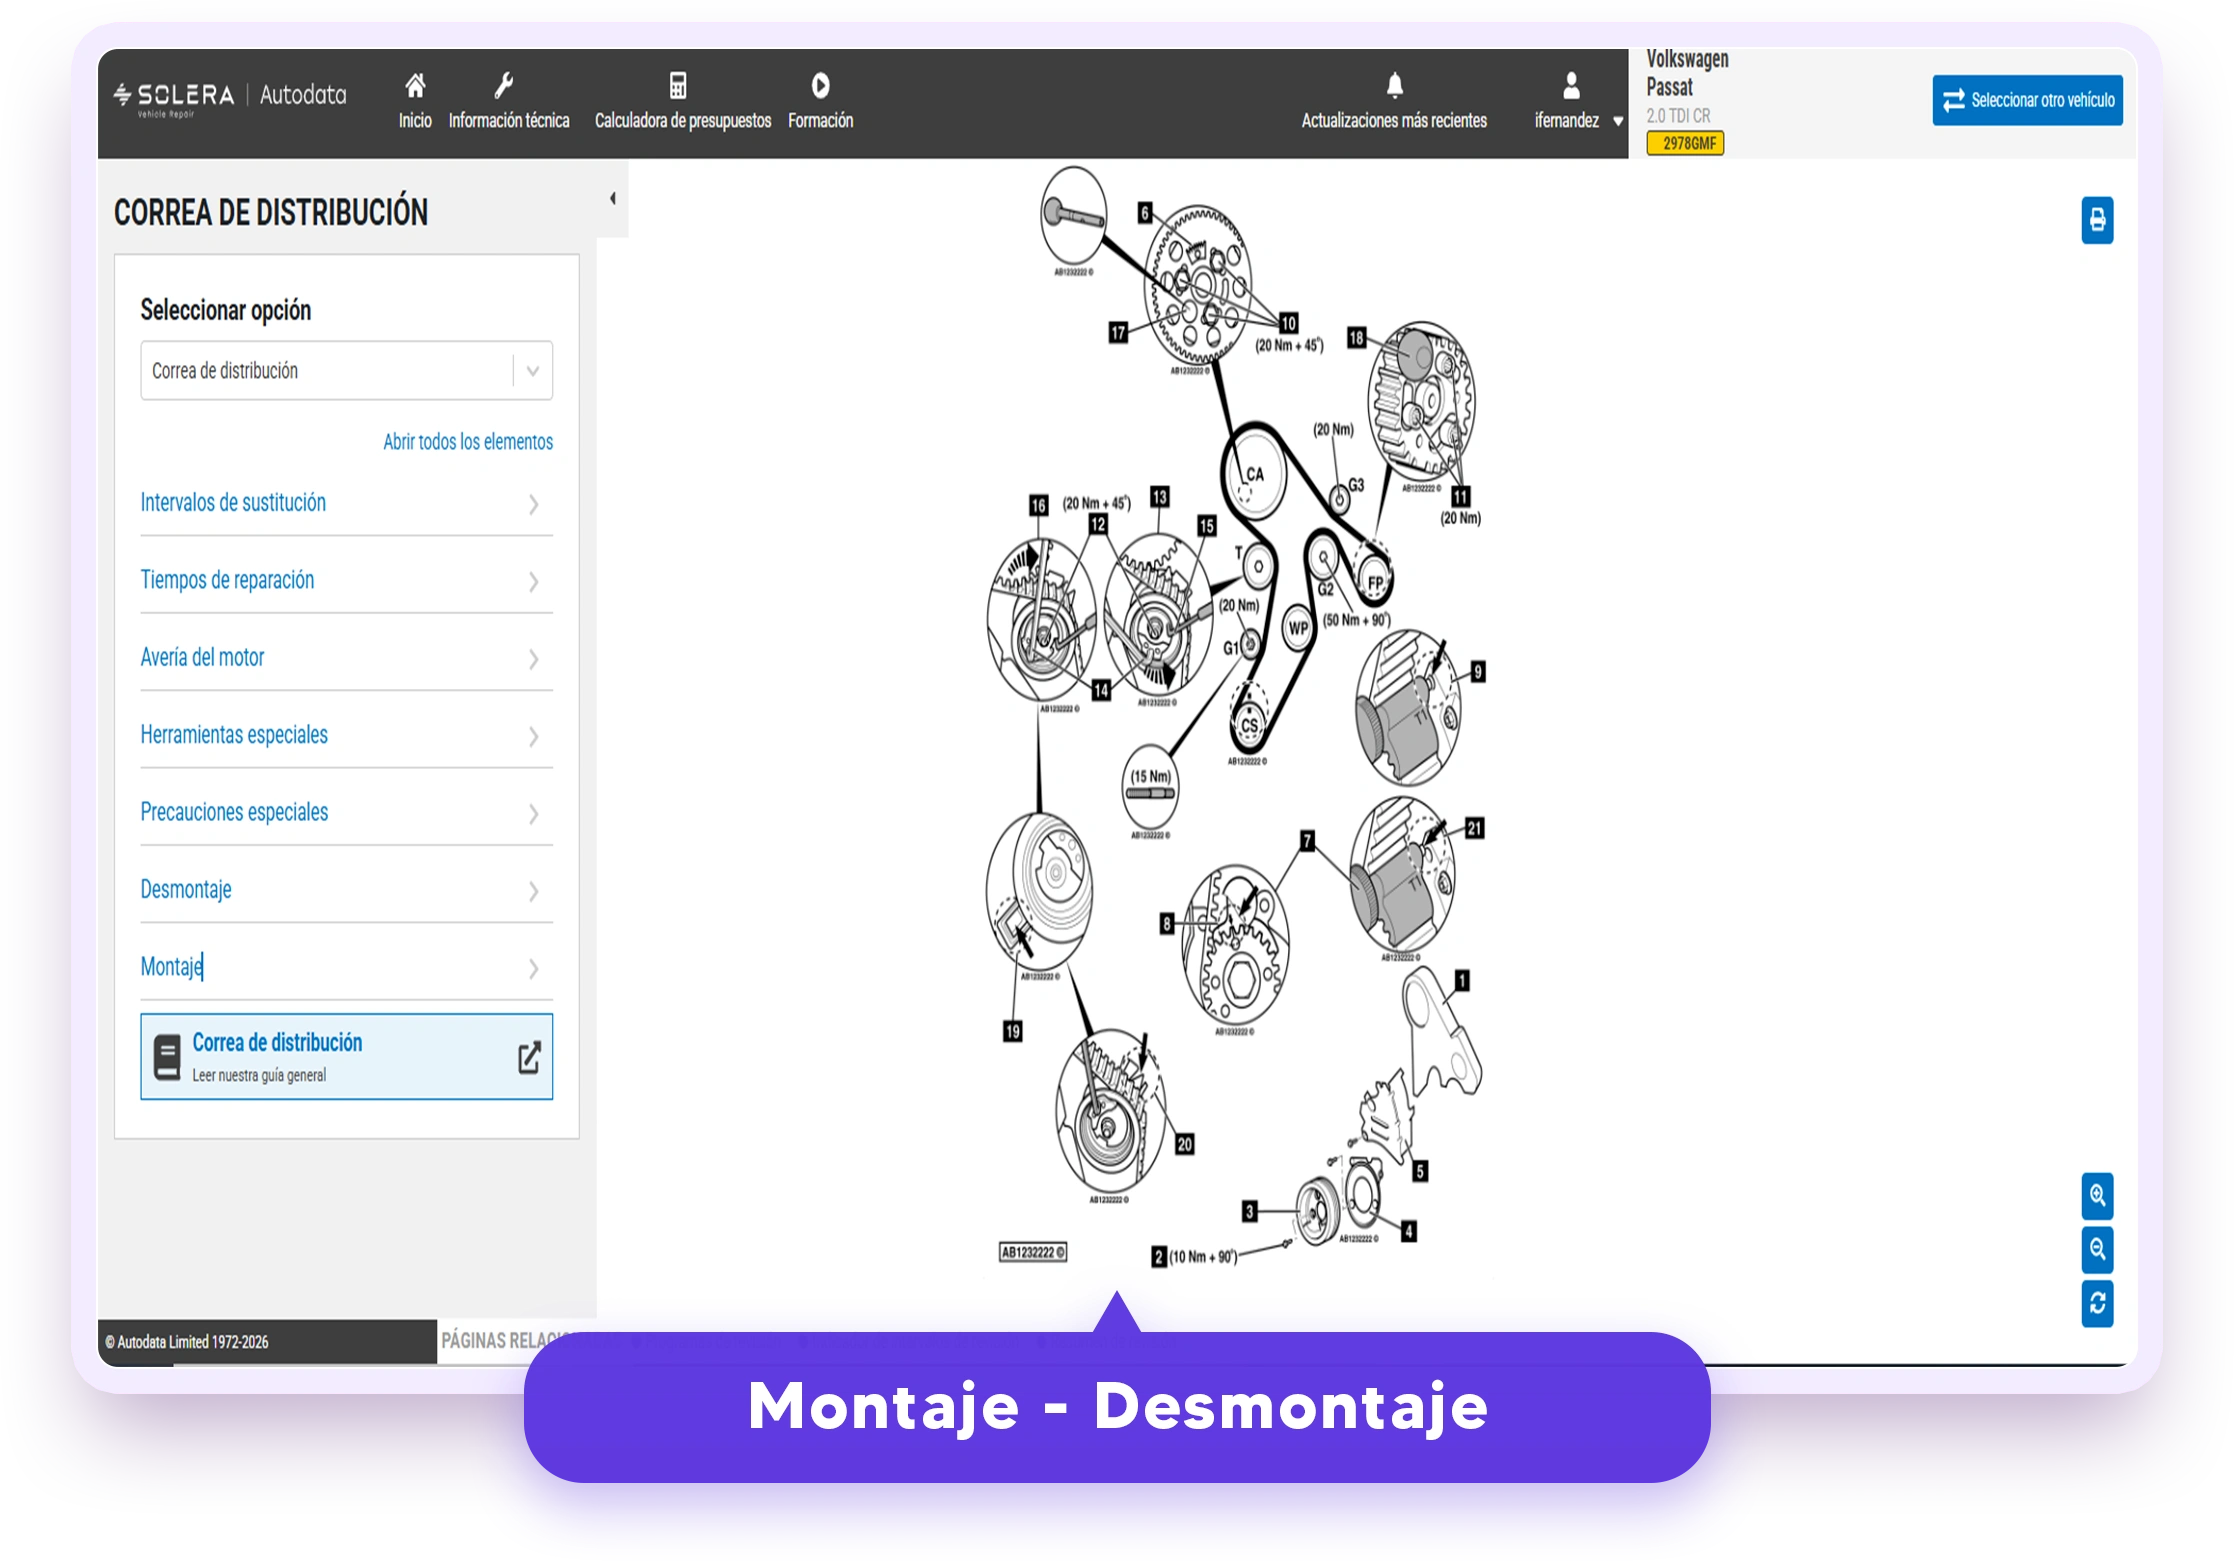Open the external link icon on guide card
The height and width of the screenshot is (1561, 2234).
(x=529, y=1058)
